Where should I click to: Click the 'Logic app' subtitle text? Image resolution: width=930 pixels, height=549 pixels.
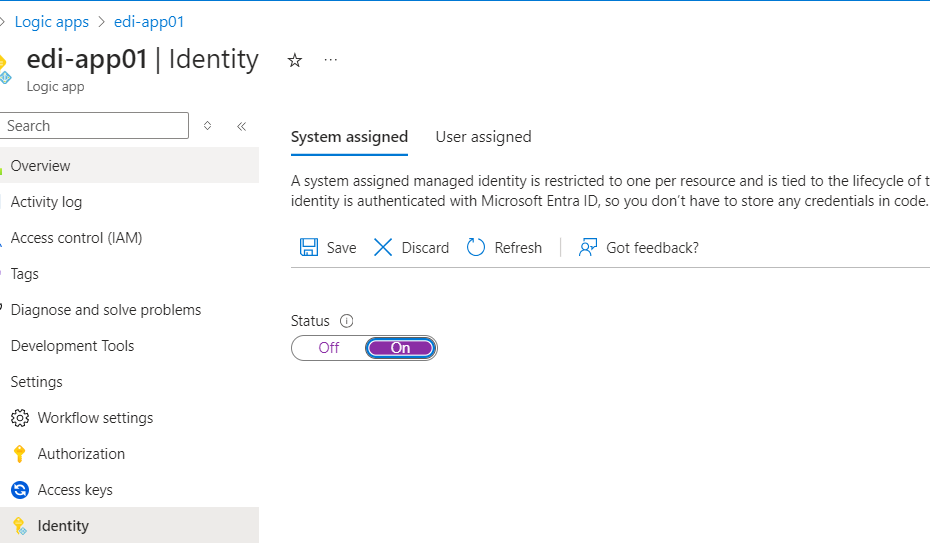click(55, 87)
